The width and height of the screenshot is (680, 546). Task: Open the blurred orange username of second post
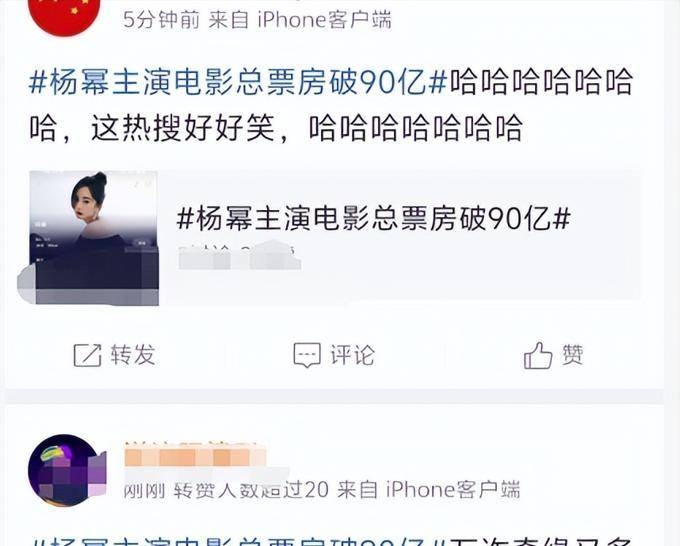195,457
